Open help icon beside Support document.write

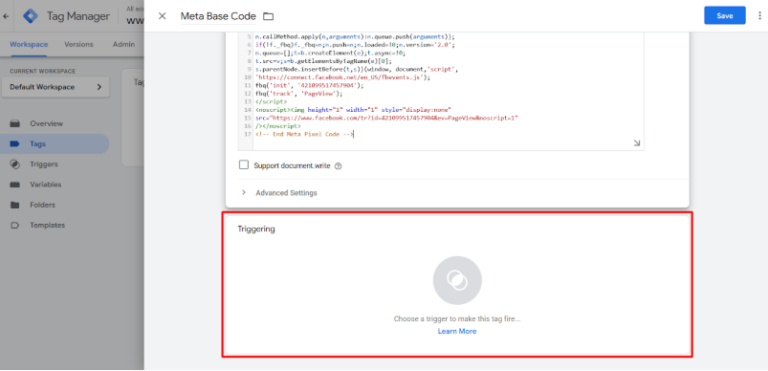337,166
